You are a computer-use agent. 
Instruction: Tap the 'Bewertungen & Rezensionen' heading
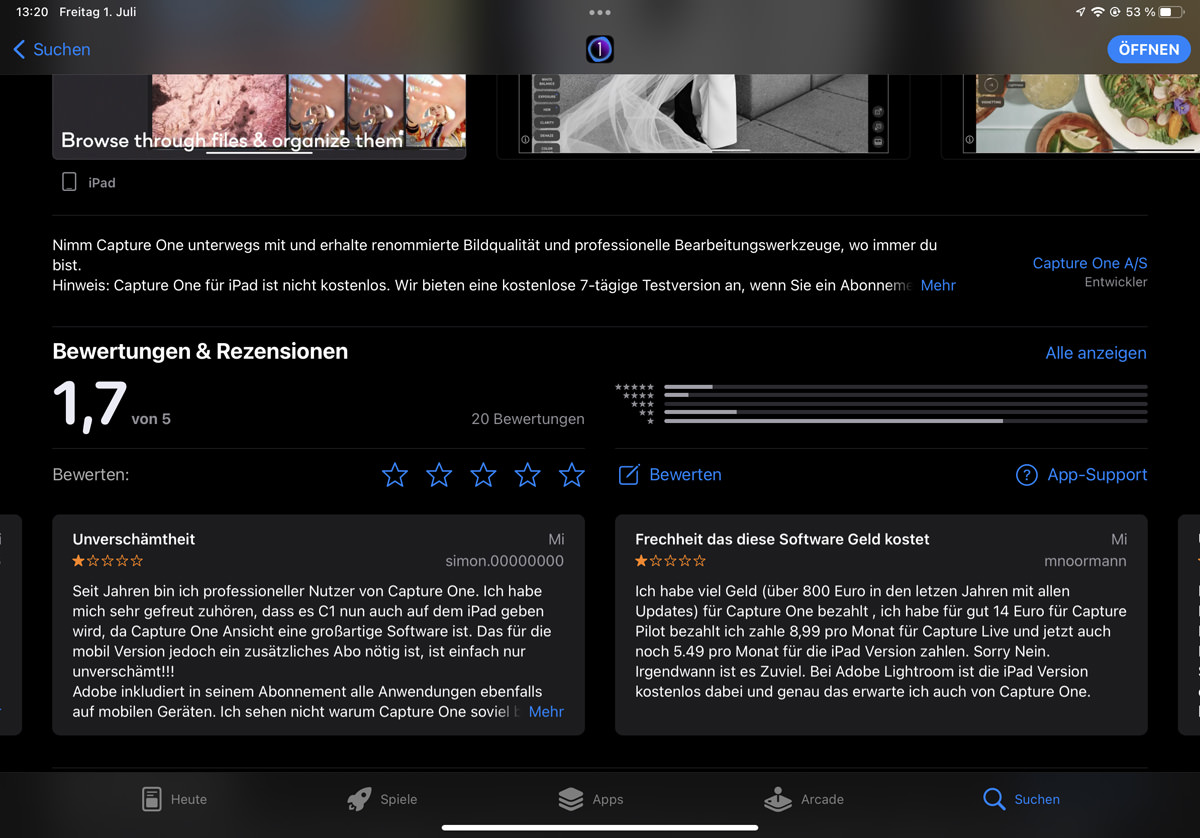pyautogui.click(x=200, y=352)
